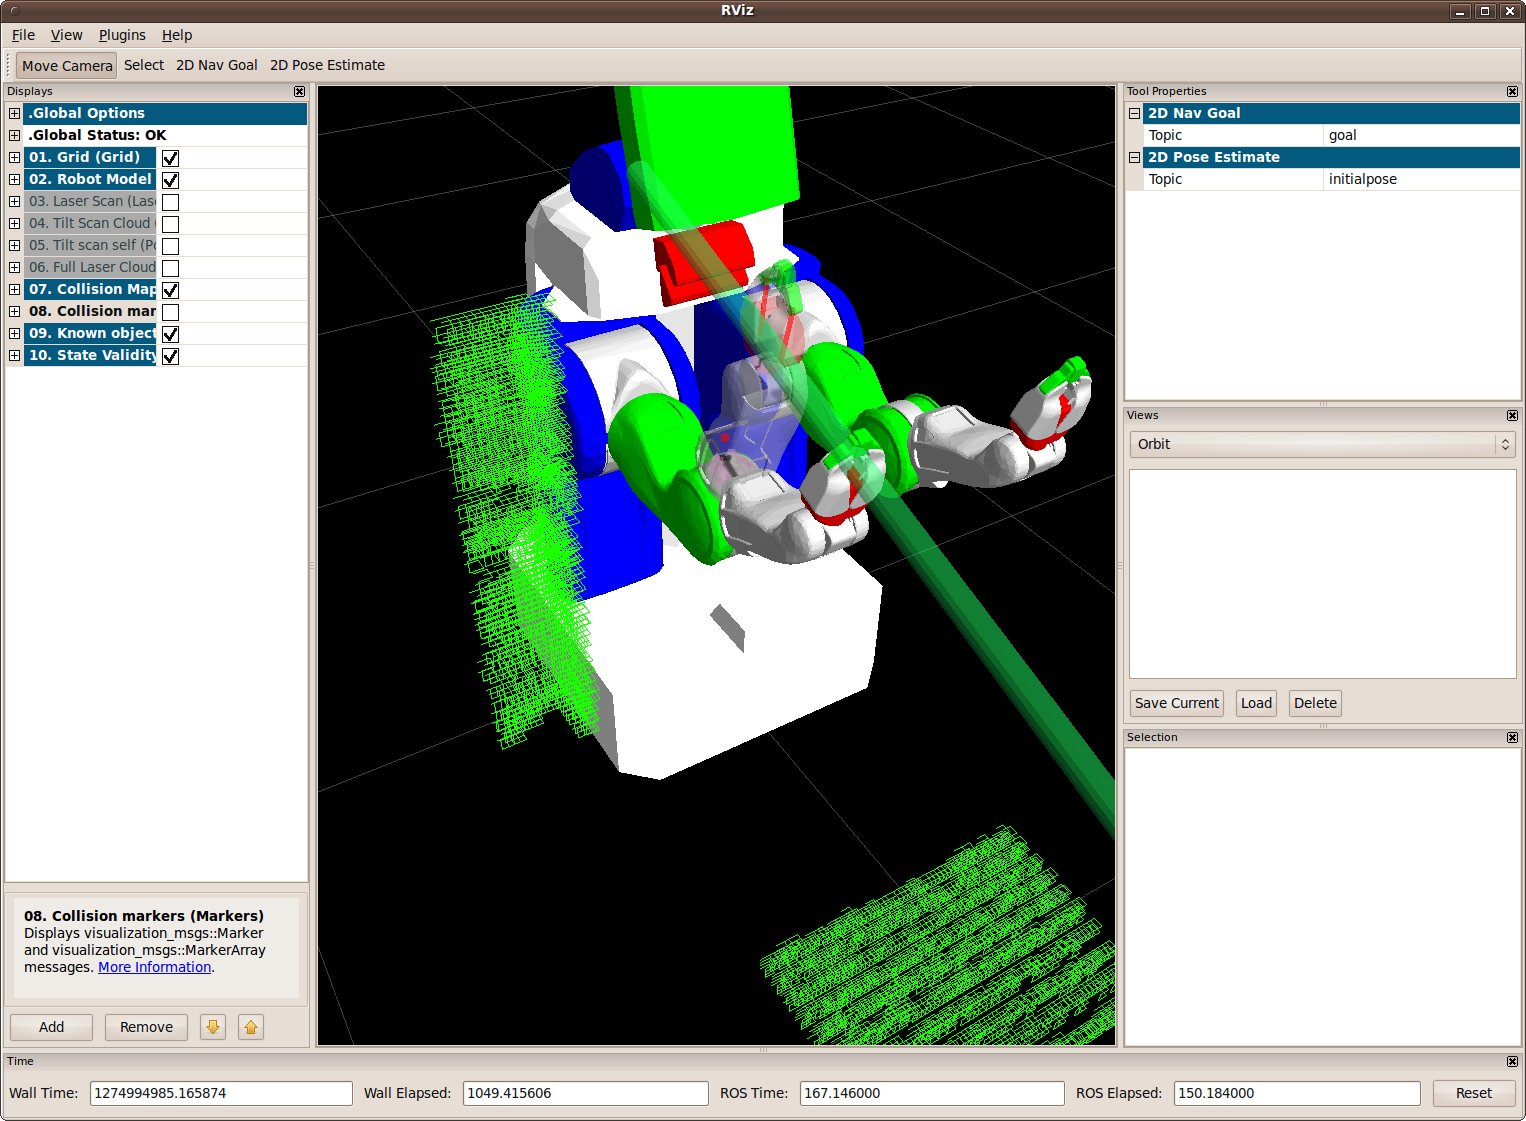Open the View menu
The image size is (1526, 1121).
pos(67,35)
